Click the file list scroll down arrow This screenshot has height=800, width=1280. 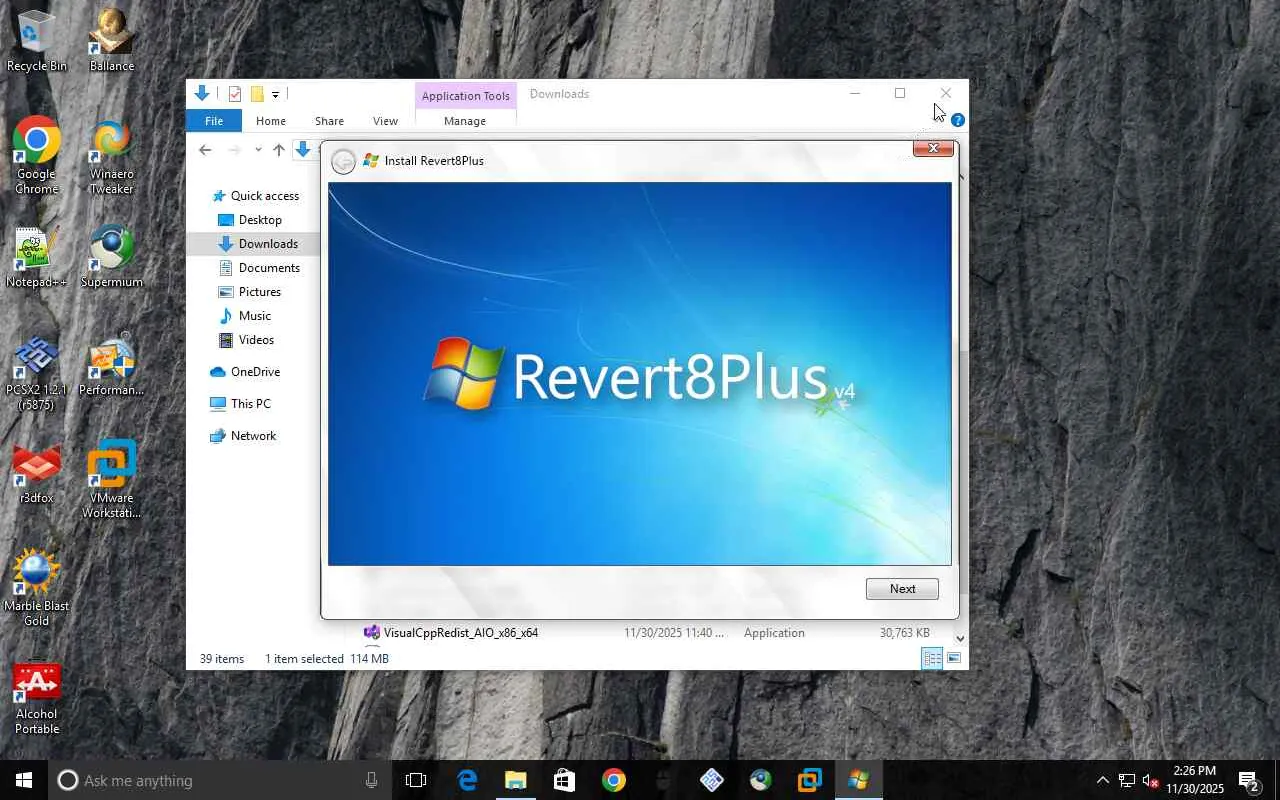point(960,638)
